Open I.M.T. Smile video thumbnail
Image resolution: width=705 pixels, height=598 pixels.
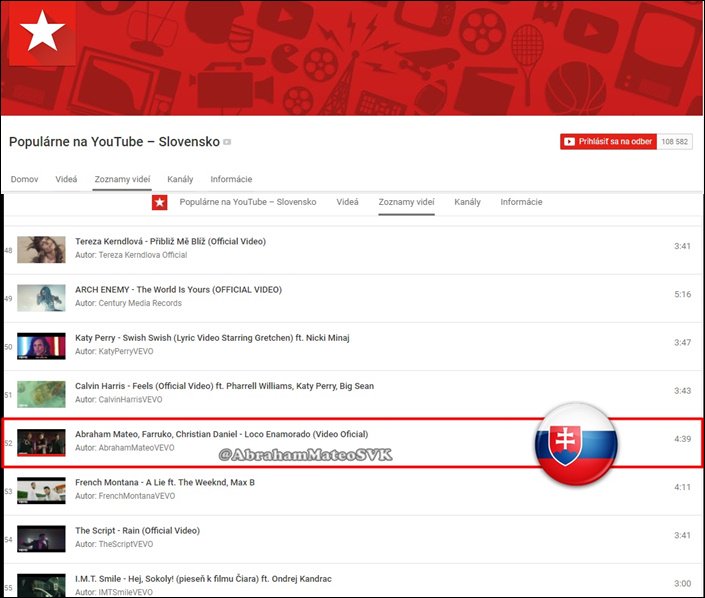[x=41, y=585]
